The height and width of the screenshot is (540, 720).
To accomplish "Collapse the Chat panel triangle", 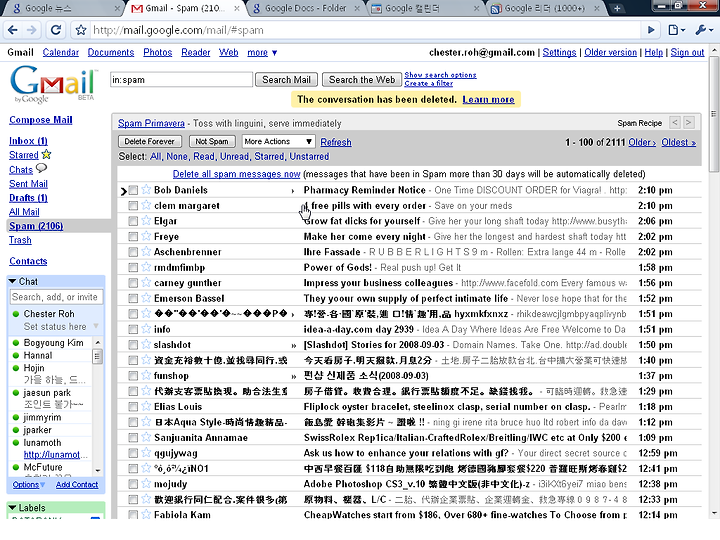I will tap(12, 281).
